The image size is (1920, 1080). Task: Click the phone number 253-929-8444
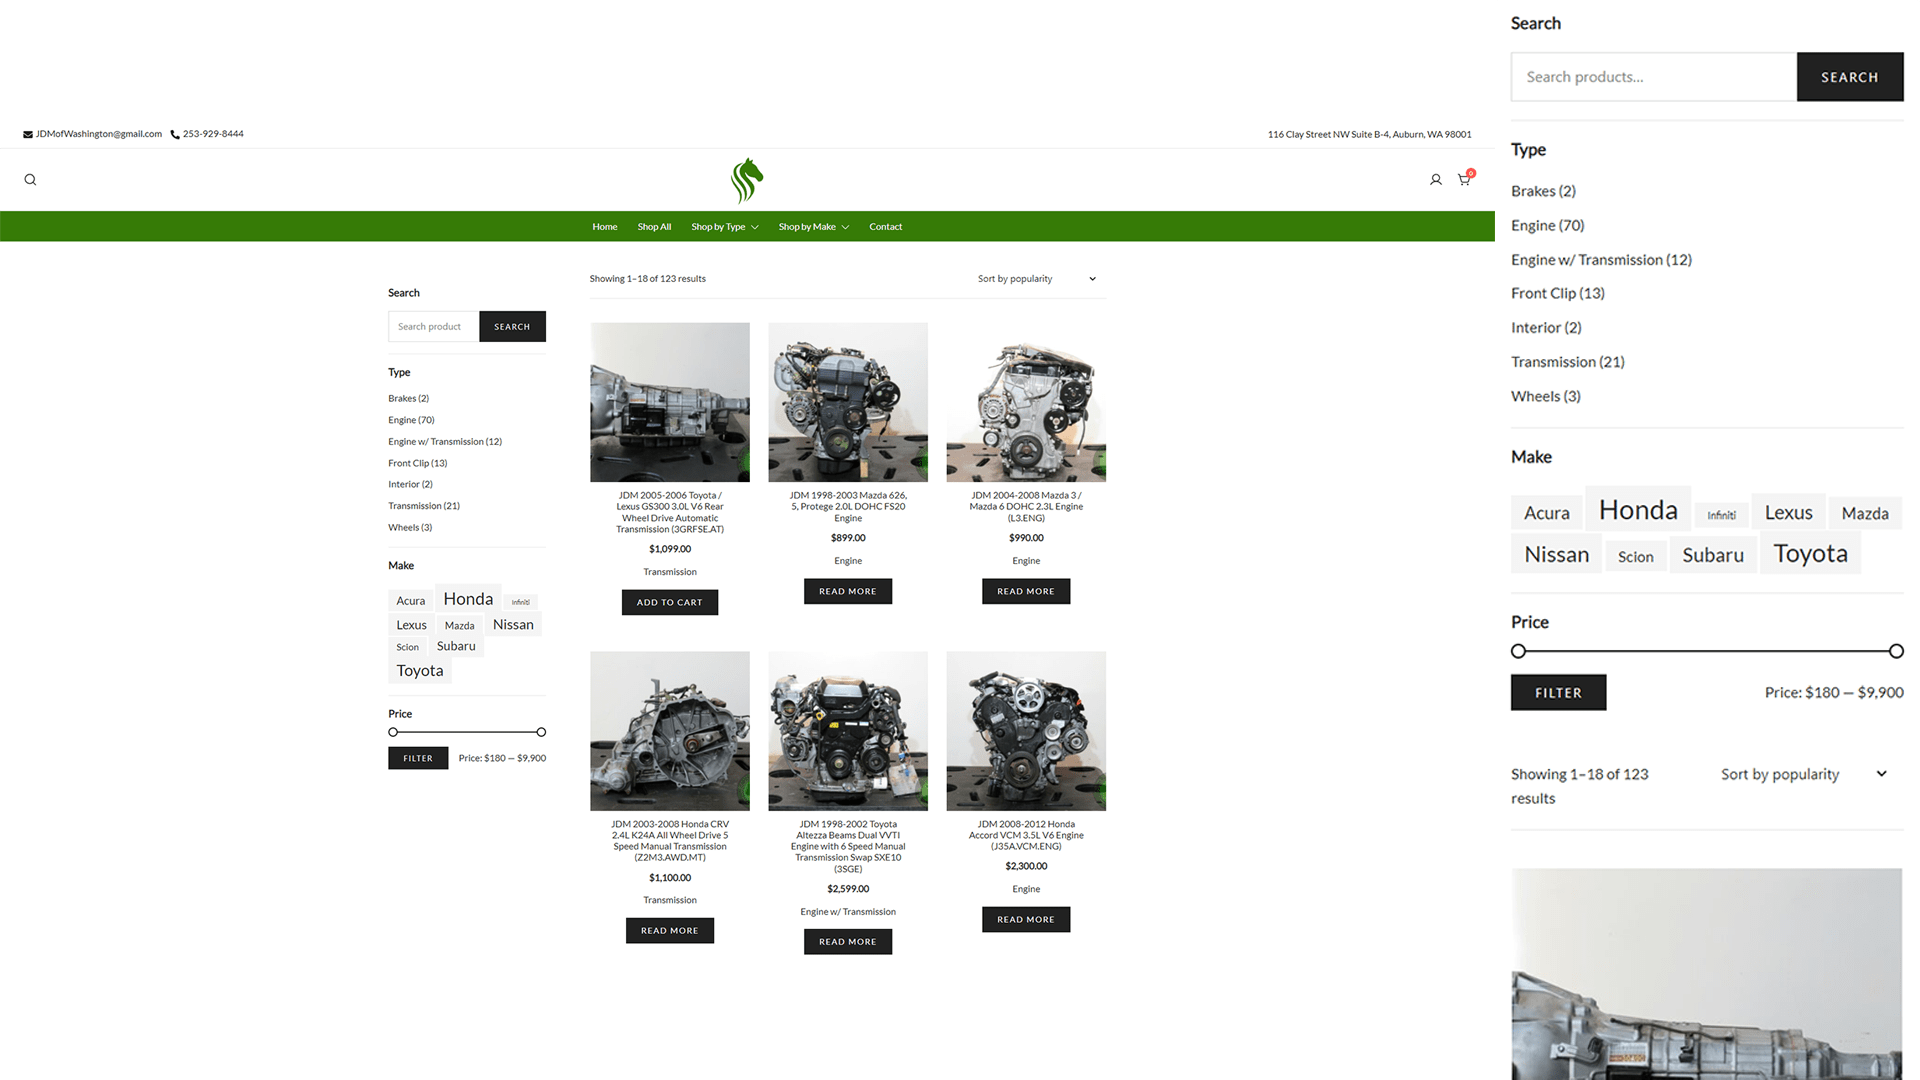coord(212,134)
